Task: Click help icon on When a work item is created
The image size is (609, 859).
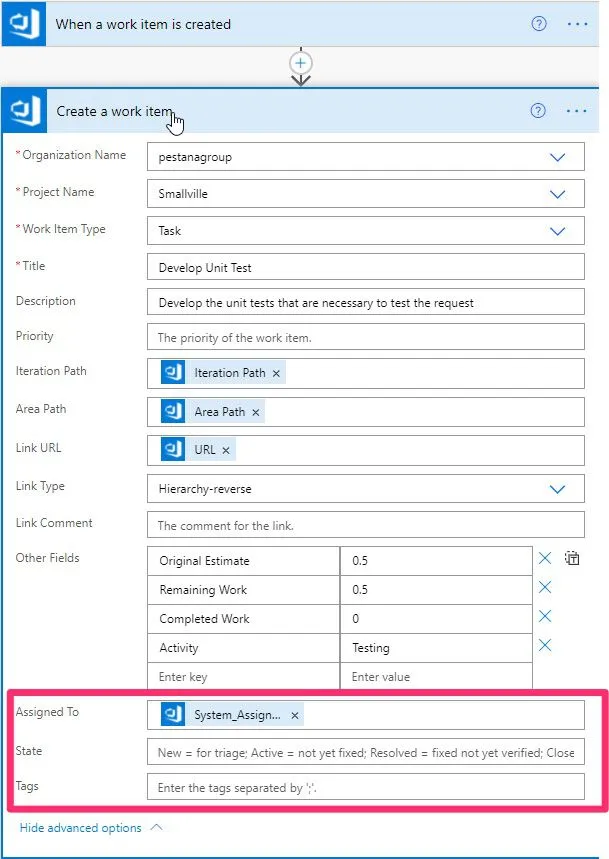Action: [538, 24]
